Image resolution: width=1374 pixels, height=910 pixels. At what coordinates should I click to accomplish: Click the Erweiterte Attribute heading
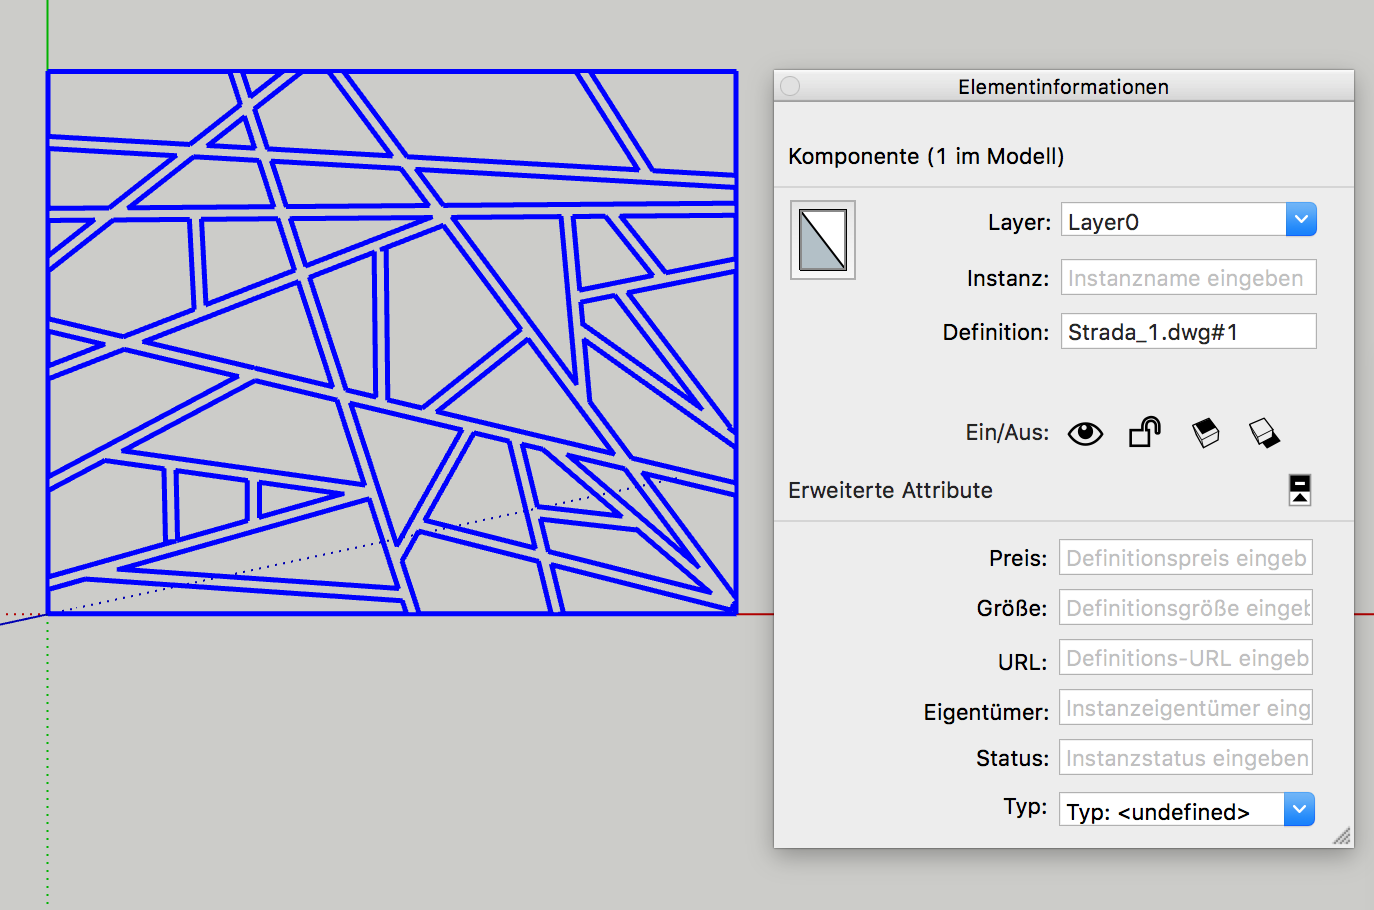point(890,491)
